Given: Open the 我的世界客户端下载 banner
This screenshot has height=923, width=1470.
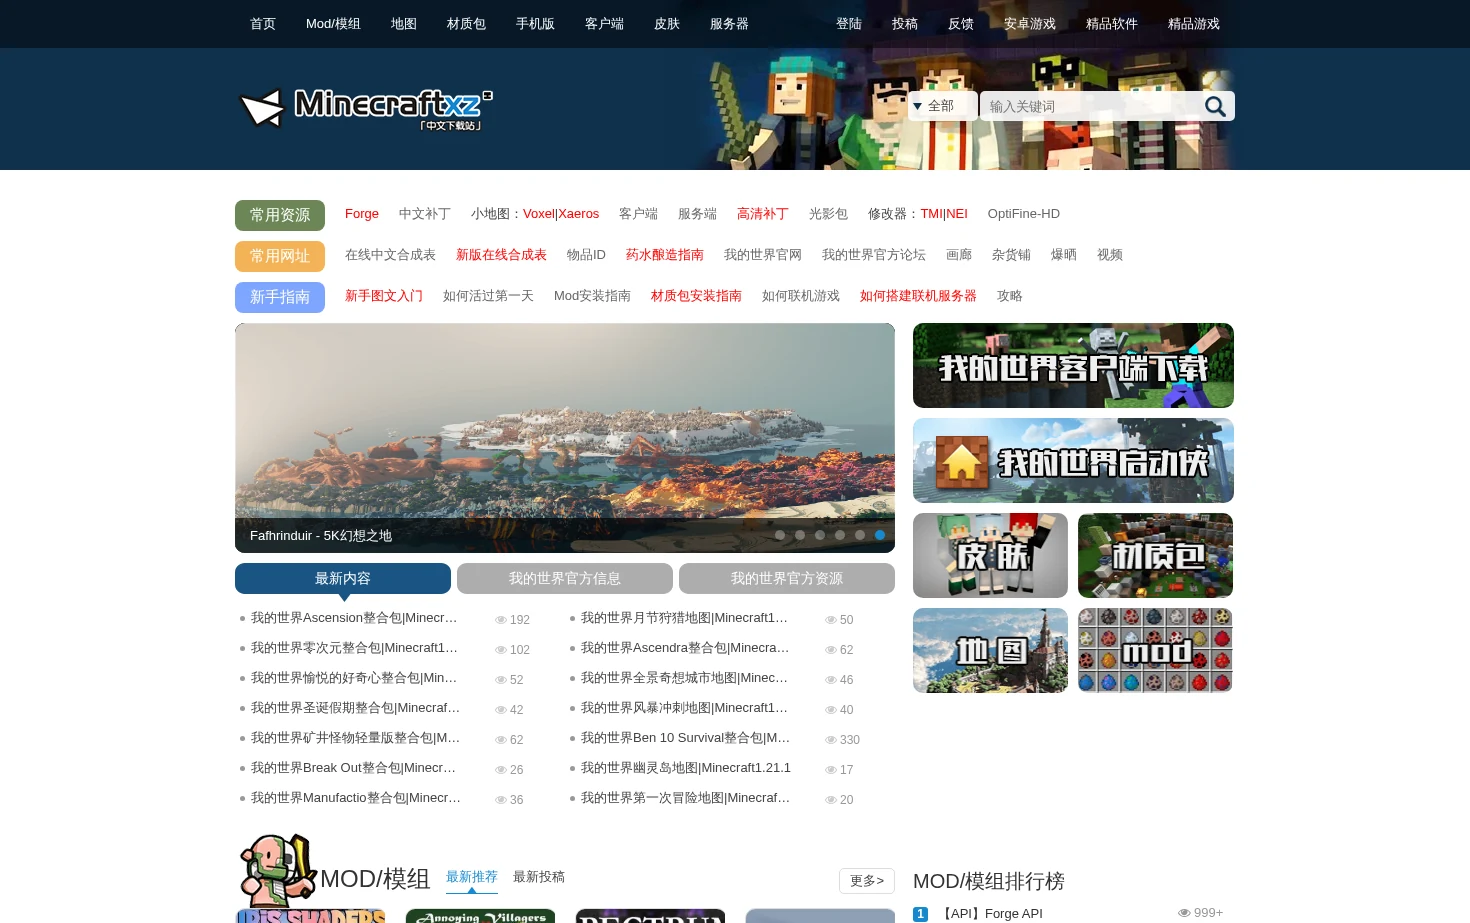Looking at the screenshot, I should 1073,366.
